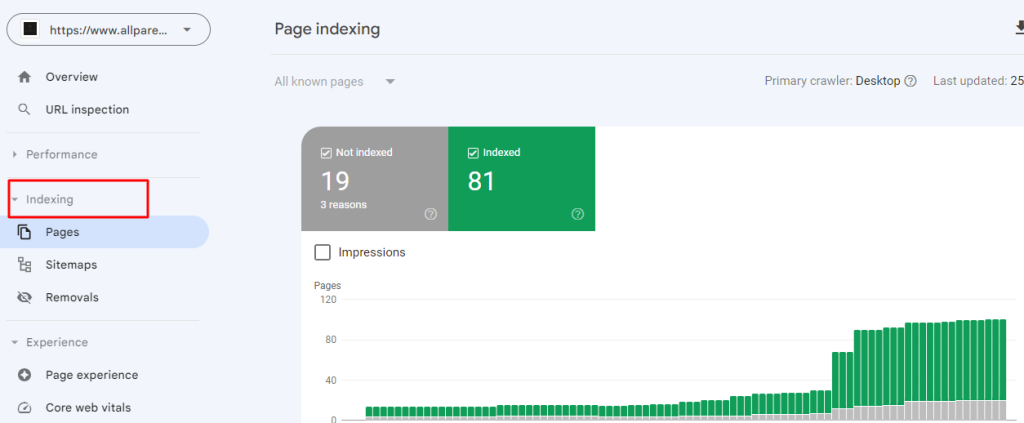The image size is (1024, 423).
Task: Click the site favicon in property selector
Action: point(29,29)
